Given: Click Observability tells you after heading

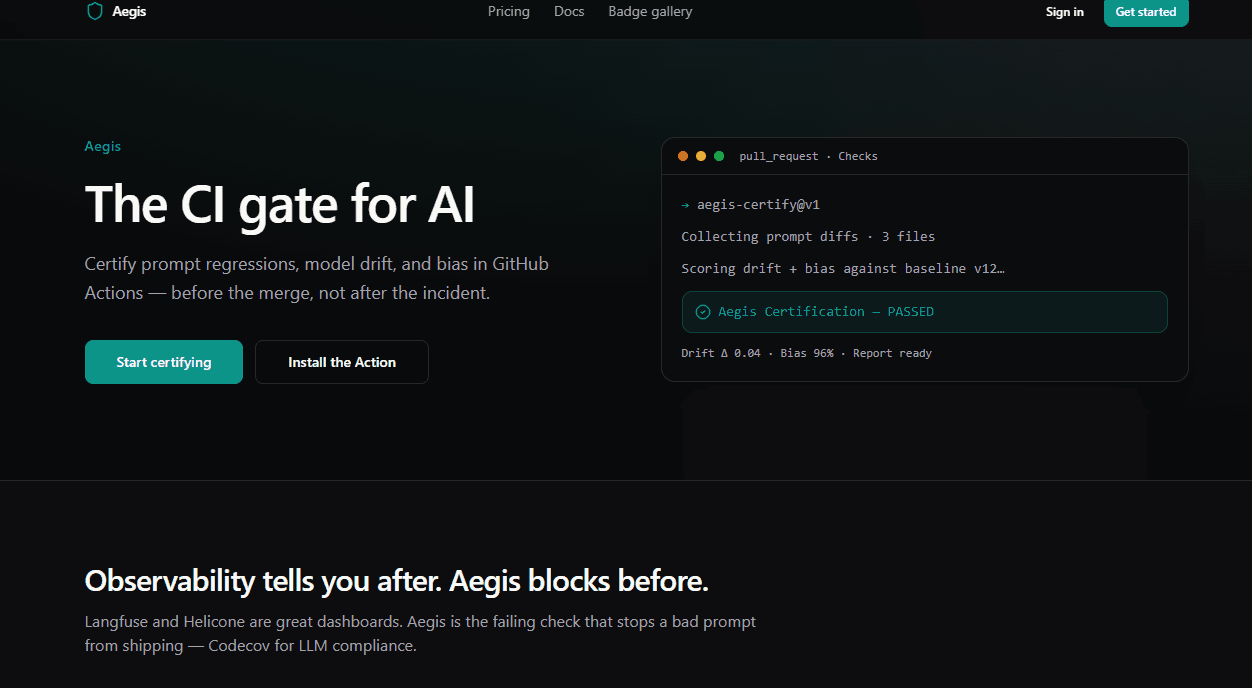Looking at the screenshot, I should pos(397,581).
